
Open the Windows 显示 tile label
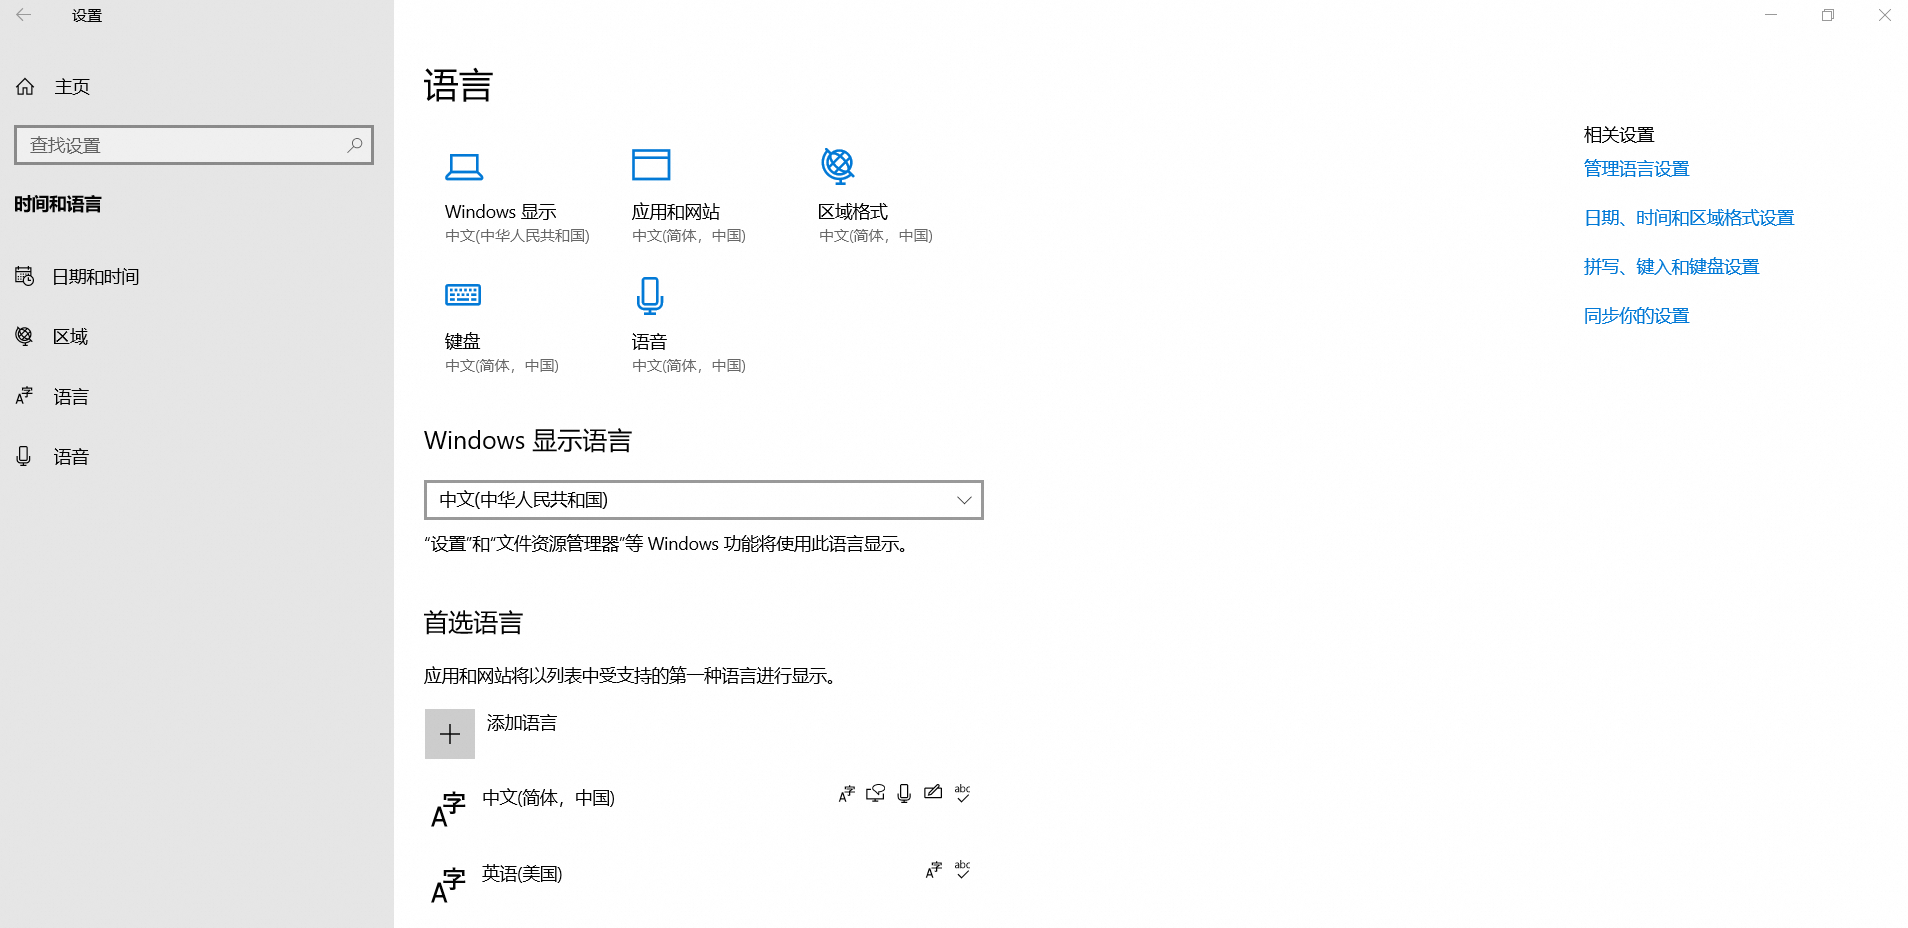pyautogui.click(x=500, y=212)
